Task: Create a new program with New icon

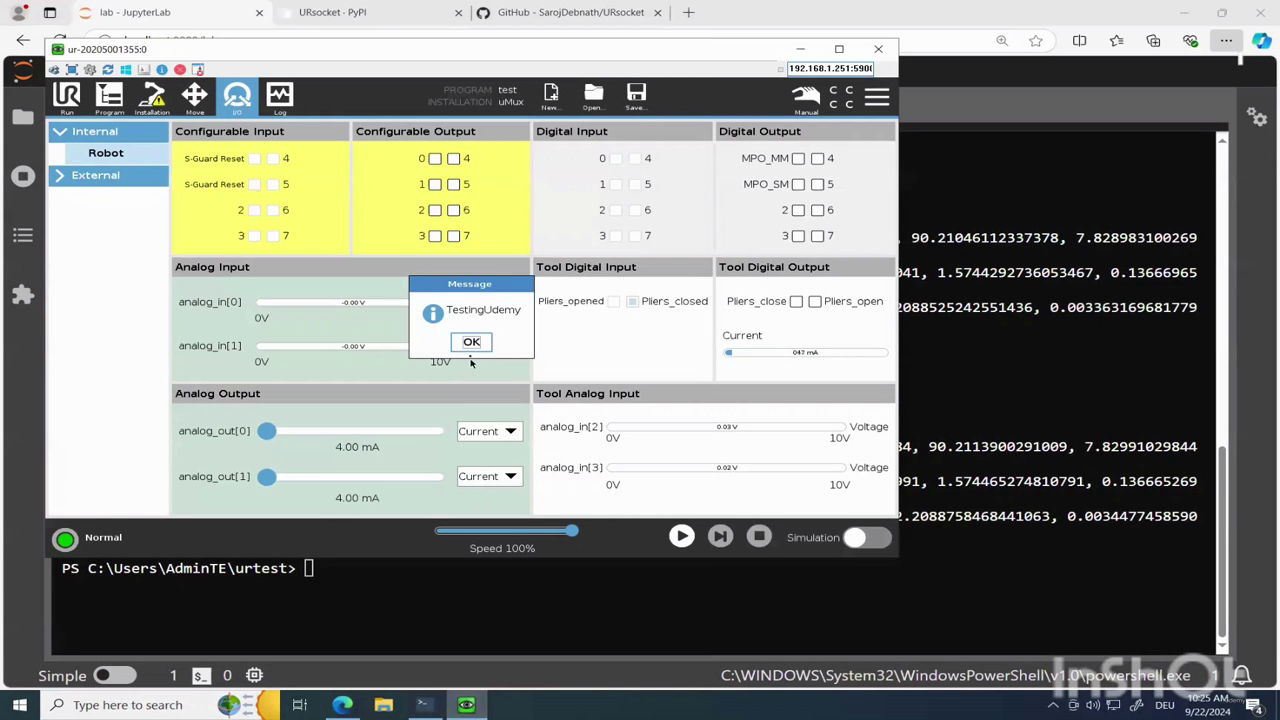Action: [x=550, y=97]
